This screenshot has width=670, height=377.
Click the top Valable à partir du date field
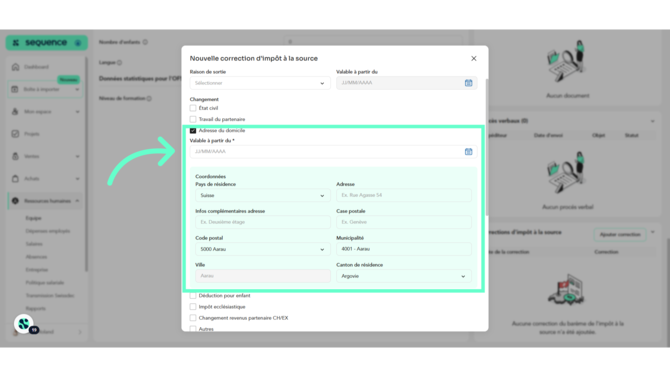tap(406, 83)
